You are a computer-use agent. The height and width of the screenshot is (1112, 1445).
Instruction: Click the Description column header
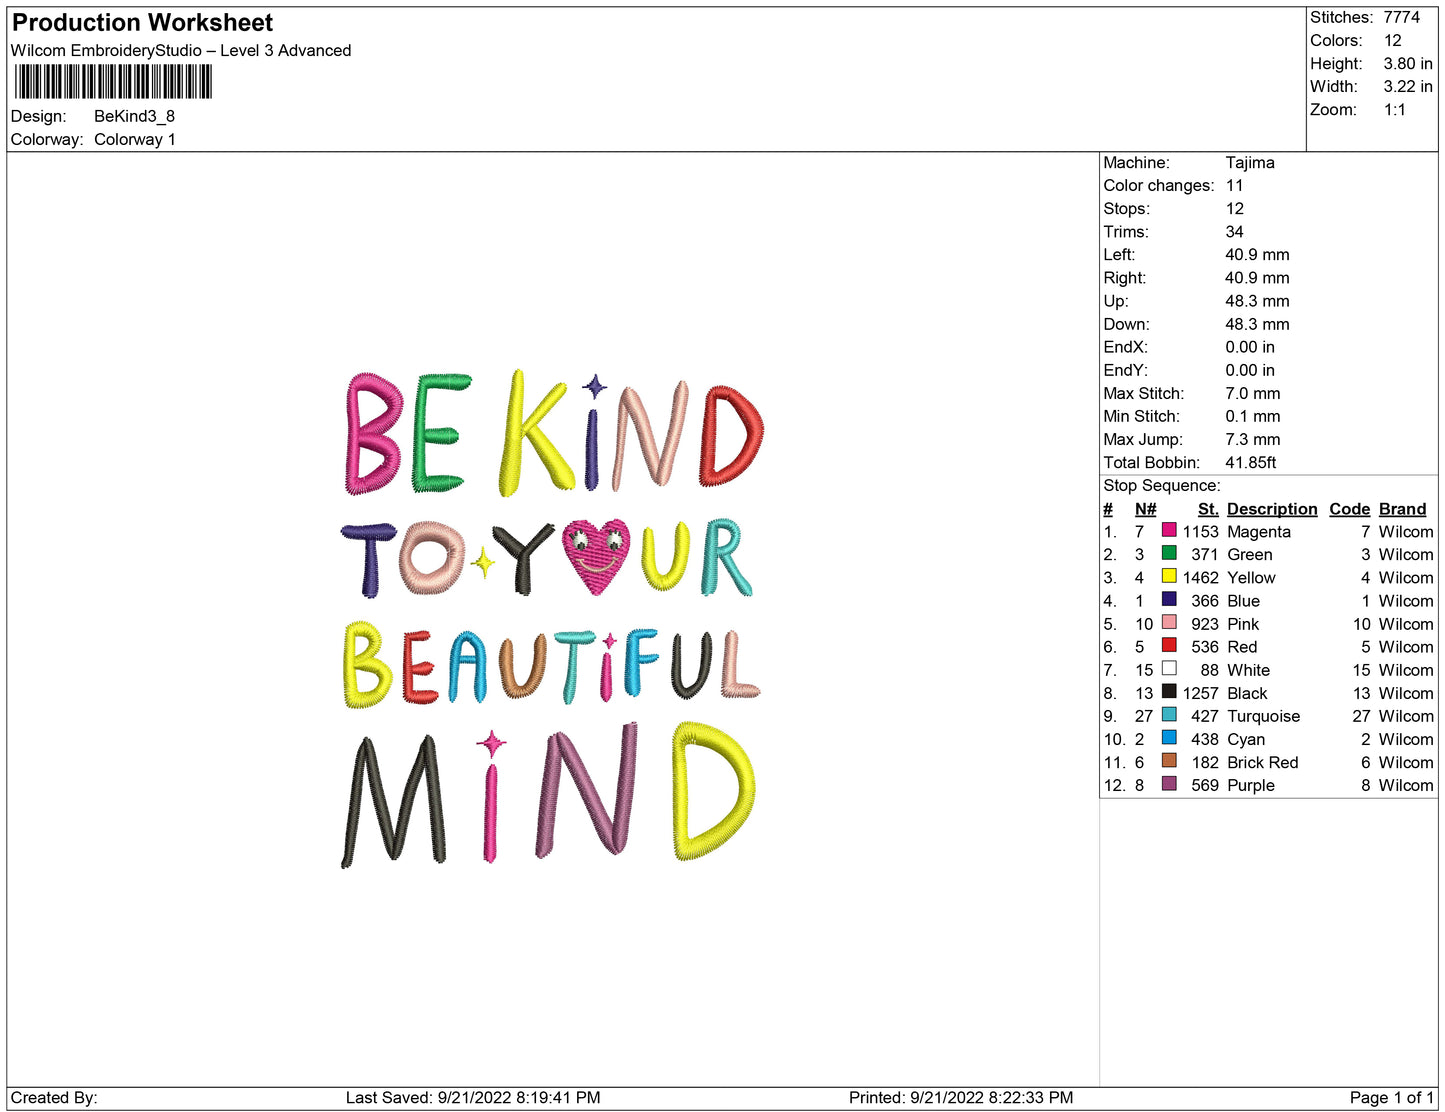[x=1272, y=509]
